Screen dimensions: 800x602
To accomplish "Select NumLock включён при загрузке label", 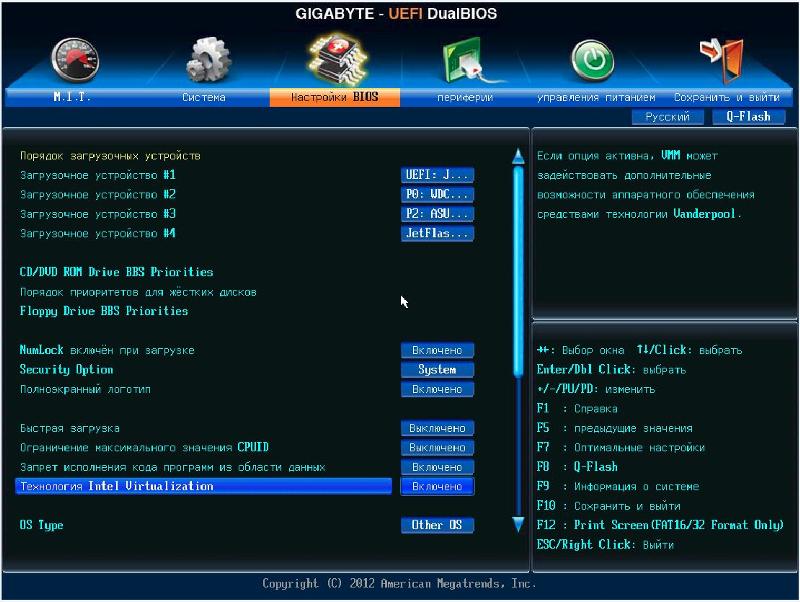I will (107, 350).
